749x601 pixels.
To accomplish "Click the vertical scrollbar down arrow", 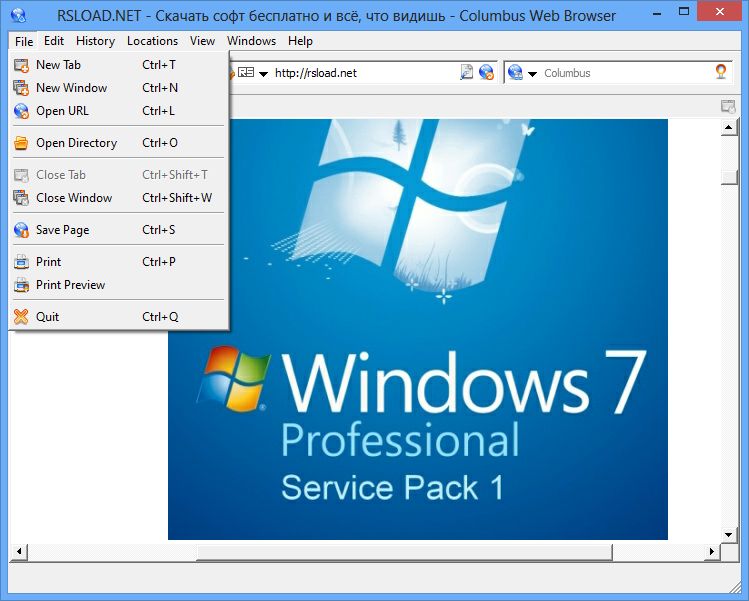I will click(x=728, y=534).
